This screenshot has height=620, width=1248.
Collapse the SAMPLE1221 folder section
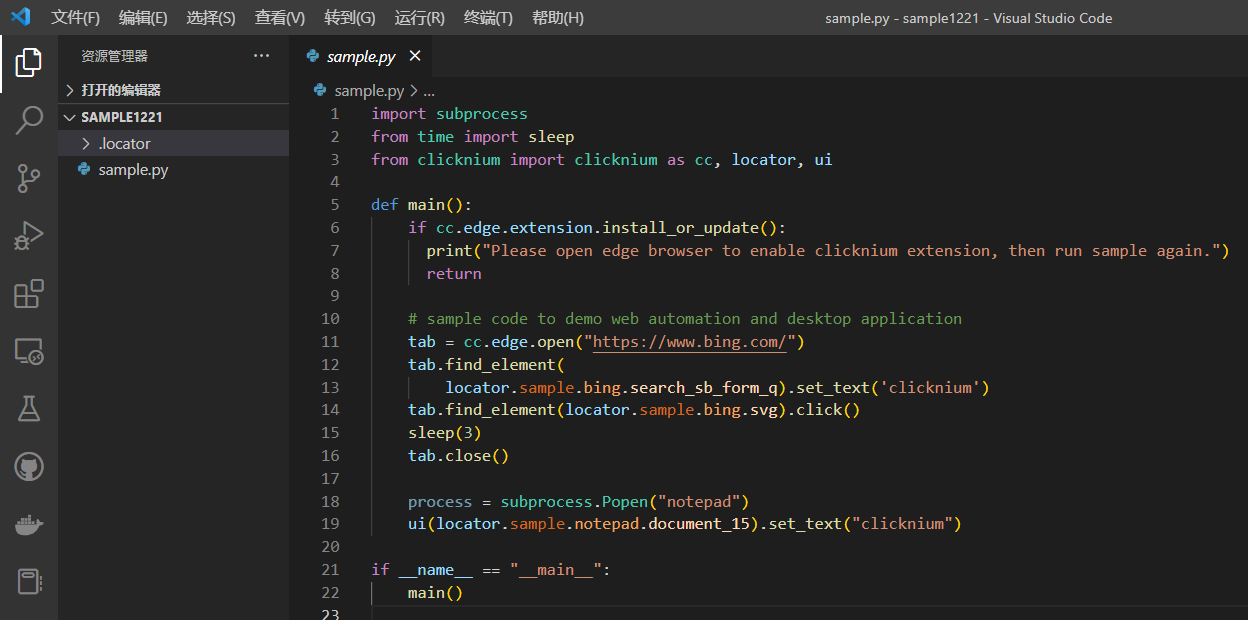(174, 117)
